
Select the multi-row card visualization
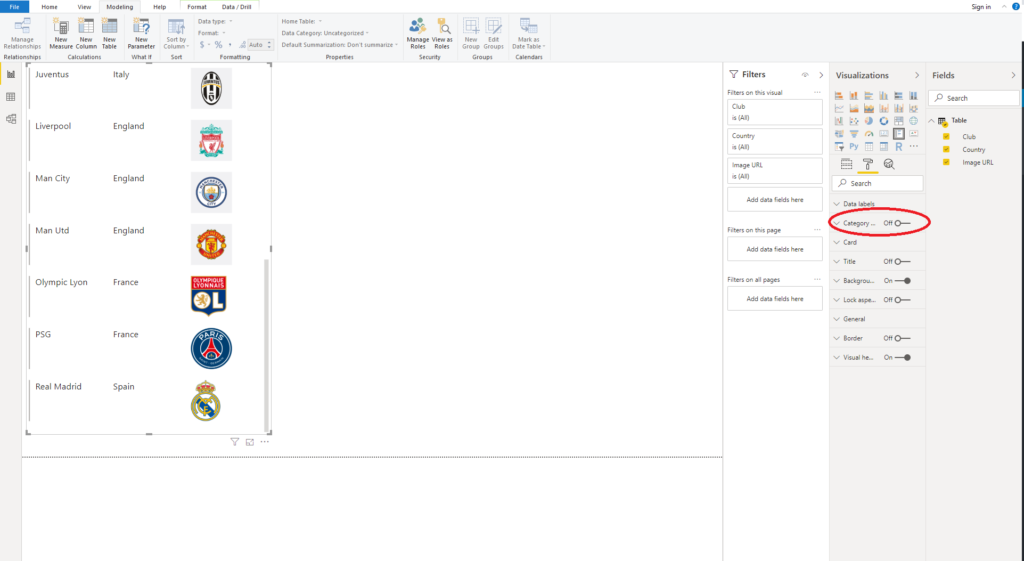pos(899,134)
